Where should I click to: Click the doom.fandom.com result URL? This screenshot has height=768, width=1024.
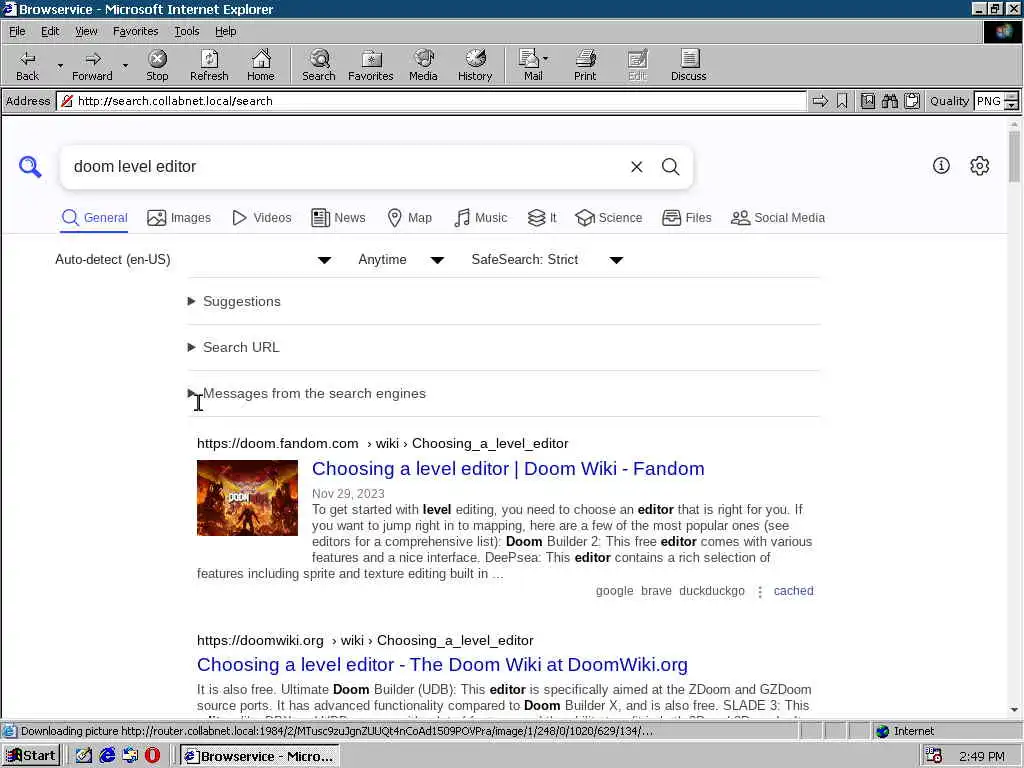tap(383, 443)
